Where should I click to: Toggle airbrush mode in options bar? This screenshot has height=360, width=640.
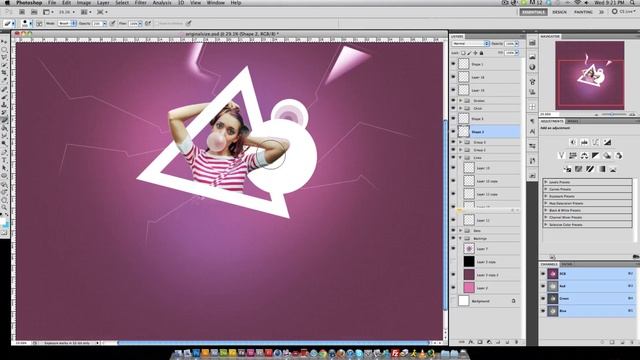[148, 23]
